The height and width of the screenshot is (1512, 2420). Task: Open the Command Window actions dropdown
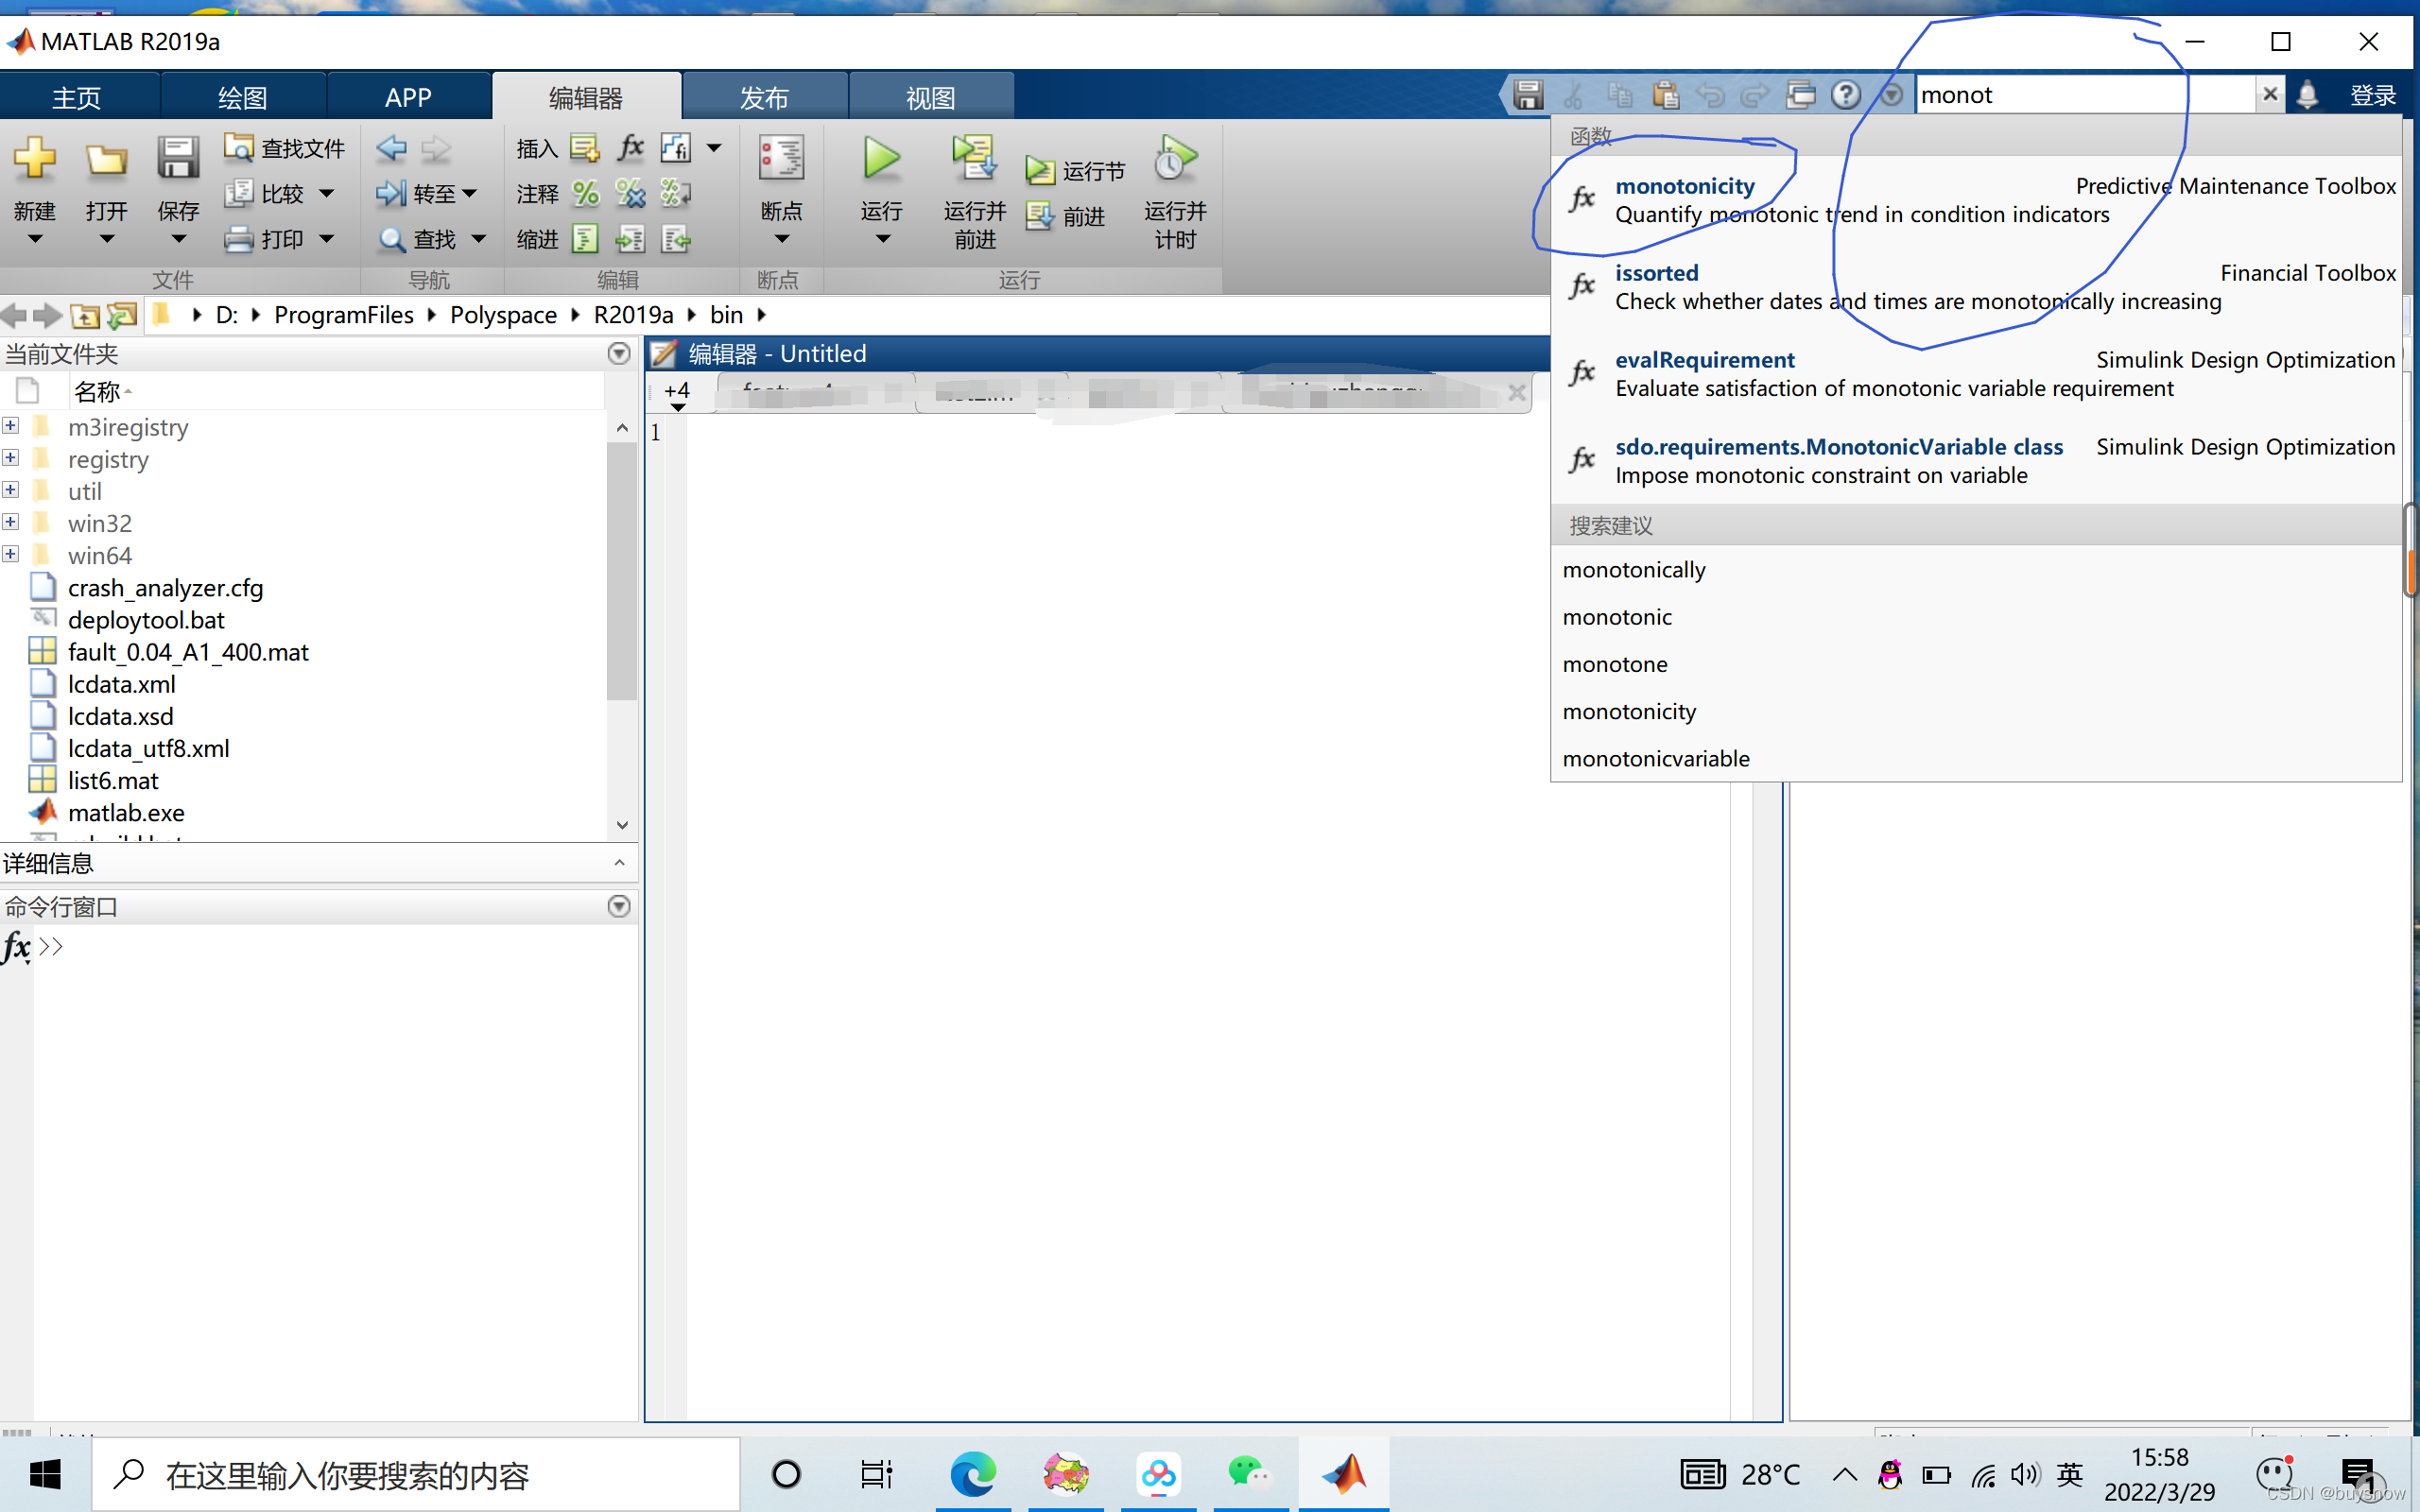619,906
